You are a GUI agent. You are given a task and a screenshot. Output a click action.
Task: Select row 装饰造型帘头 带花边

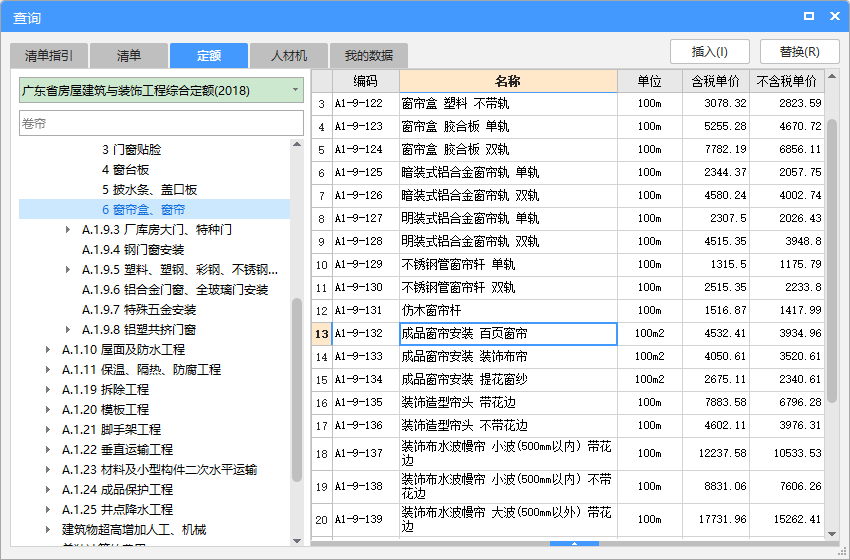(568, 403)
